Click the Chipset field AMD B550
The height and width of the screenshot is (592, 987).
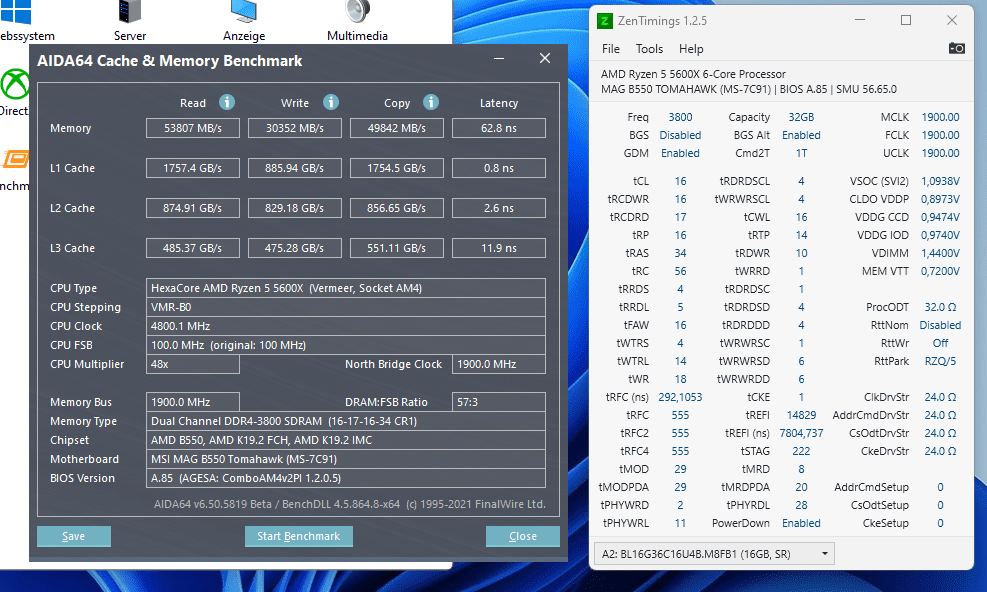346,440
